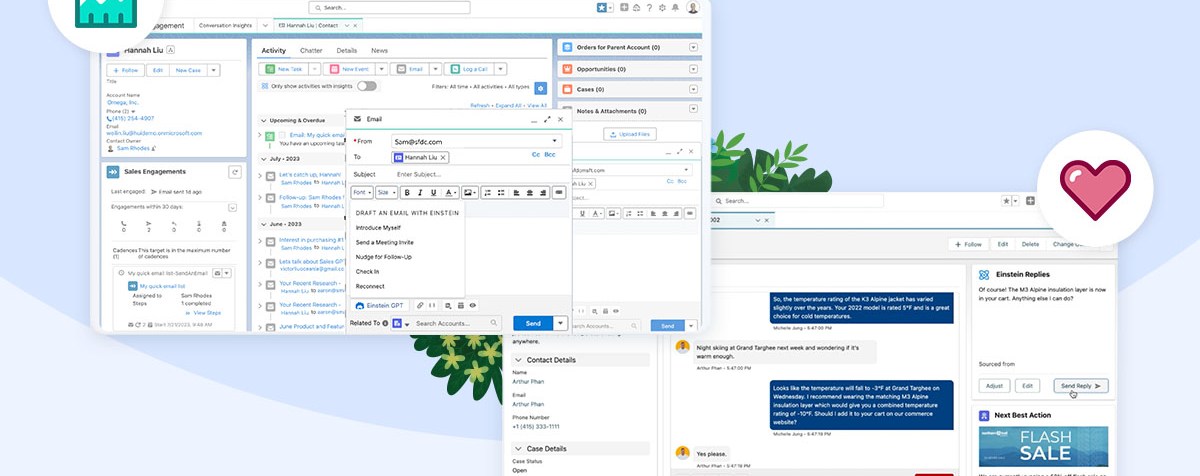The height and width of the screenshot is (476, 1200).
Task: Open the text color picker in the composer
Action: point(450,192)
